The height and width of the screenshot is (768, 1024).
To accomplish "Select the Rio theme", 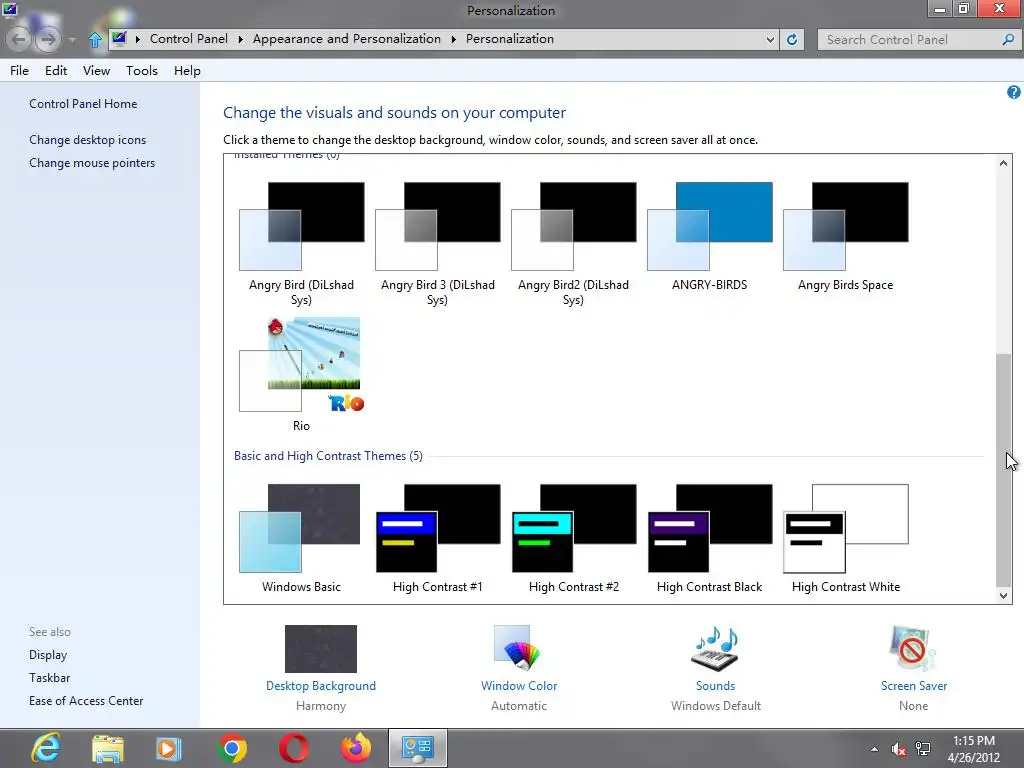I will pyautogui.click(x=301, y=374).
